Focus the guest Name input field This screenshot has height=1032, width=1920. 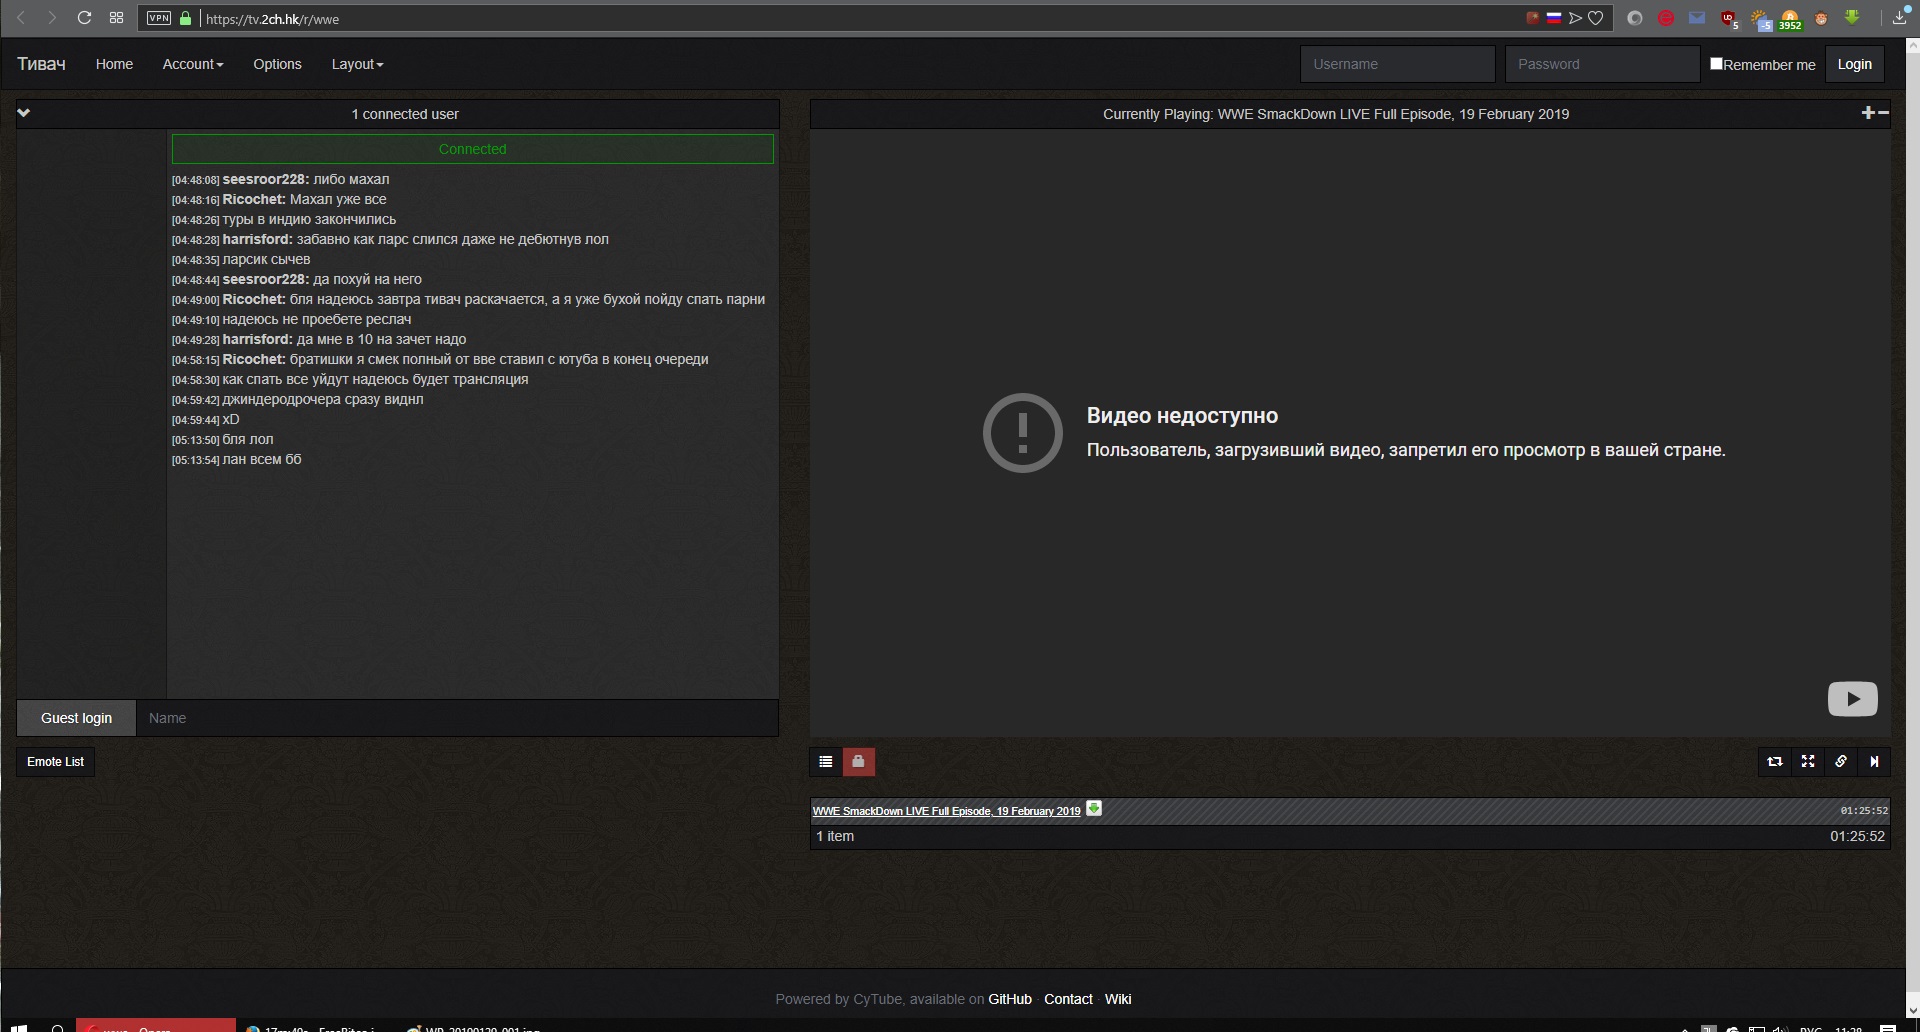[457, 718]
